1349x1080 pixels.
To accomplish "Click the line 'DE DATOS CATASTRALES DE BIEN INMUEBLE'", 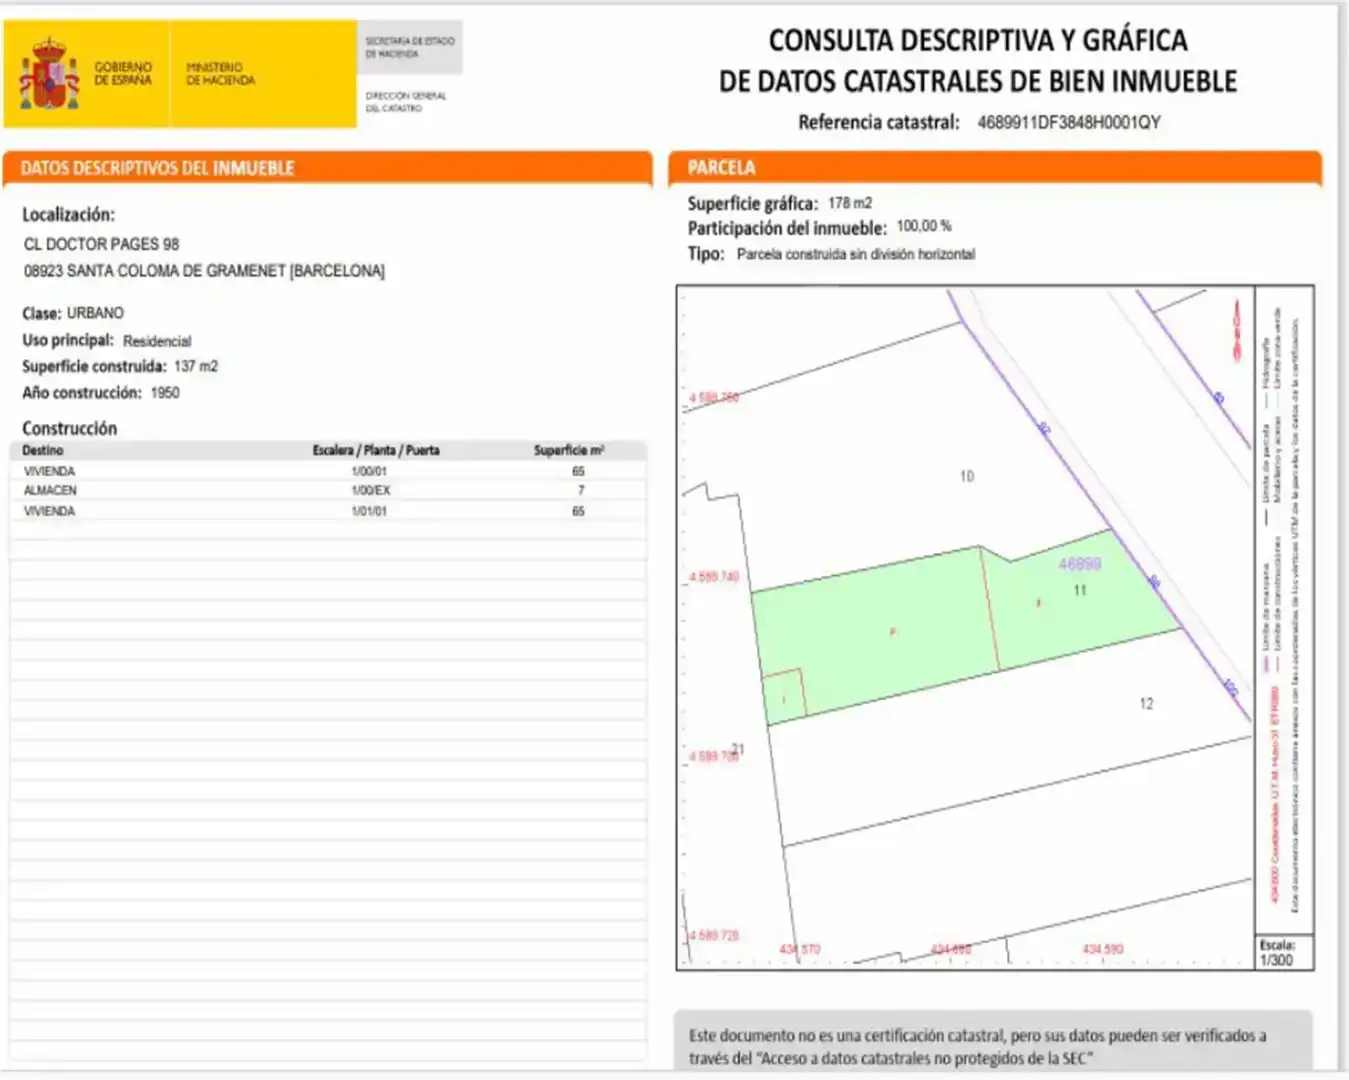I will pyautogui.click(x=978, y=81).
